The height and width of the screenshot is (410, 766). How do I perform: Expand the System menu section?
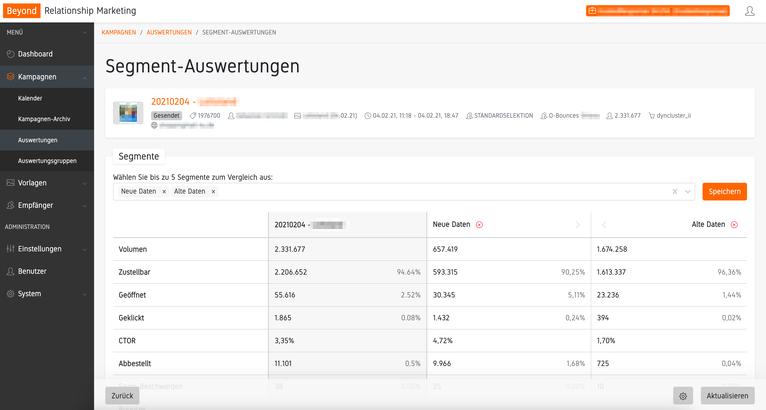point(86,294)
